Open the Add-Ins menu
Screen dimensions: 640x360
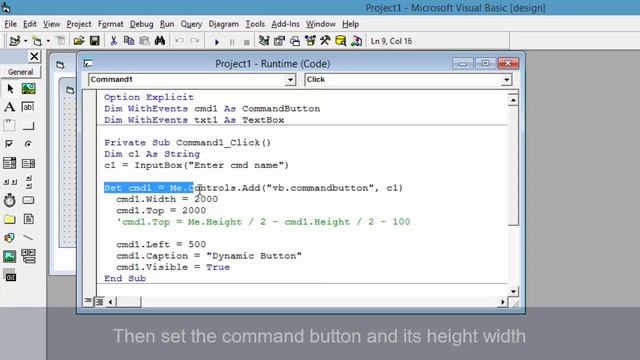point(285,24)
